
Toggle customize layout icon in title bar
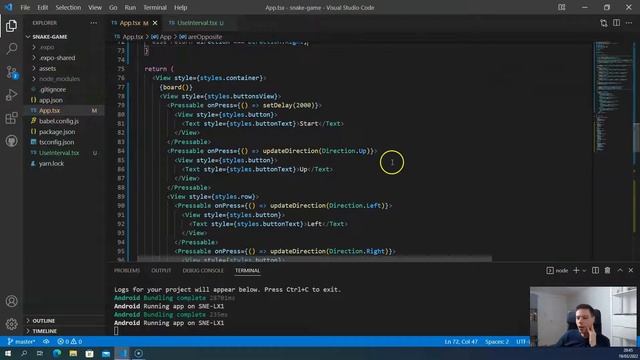tap(562, 7)
